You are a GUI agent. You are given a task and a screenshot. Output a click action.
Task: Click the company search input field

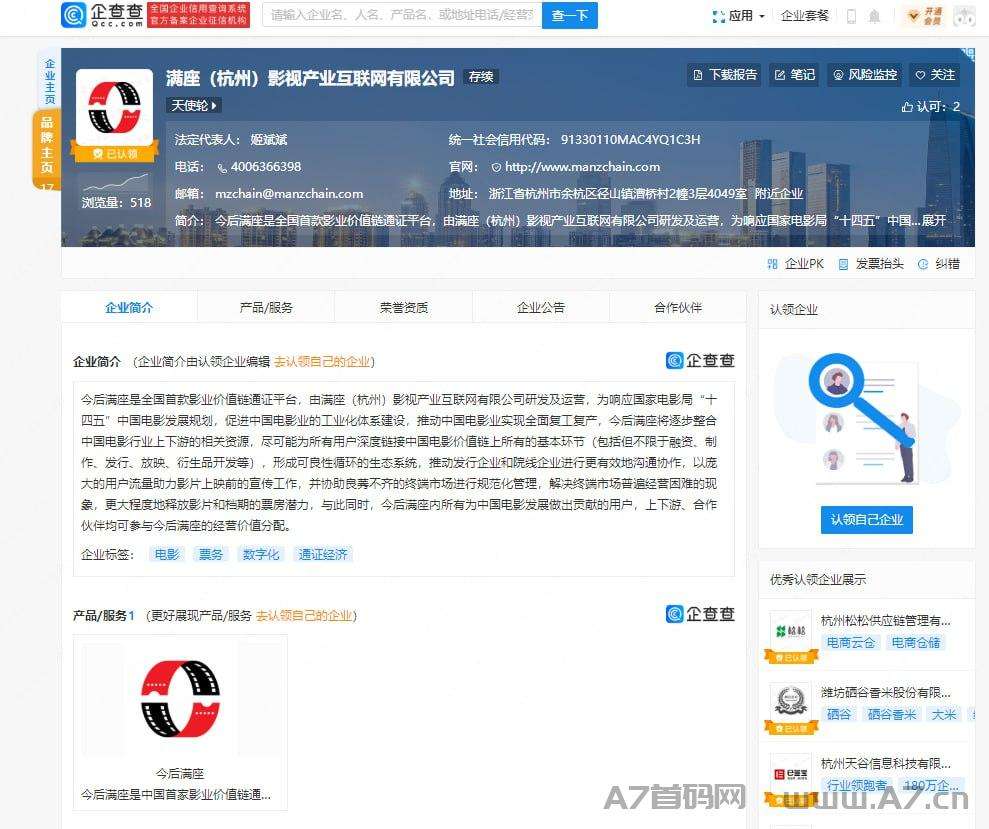(x=402, y=15)
